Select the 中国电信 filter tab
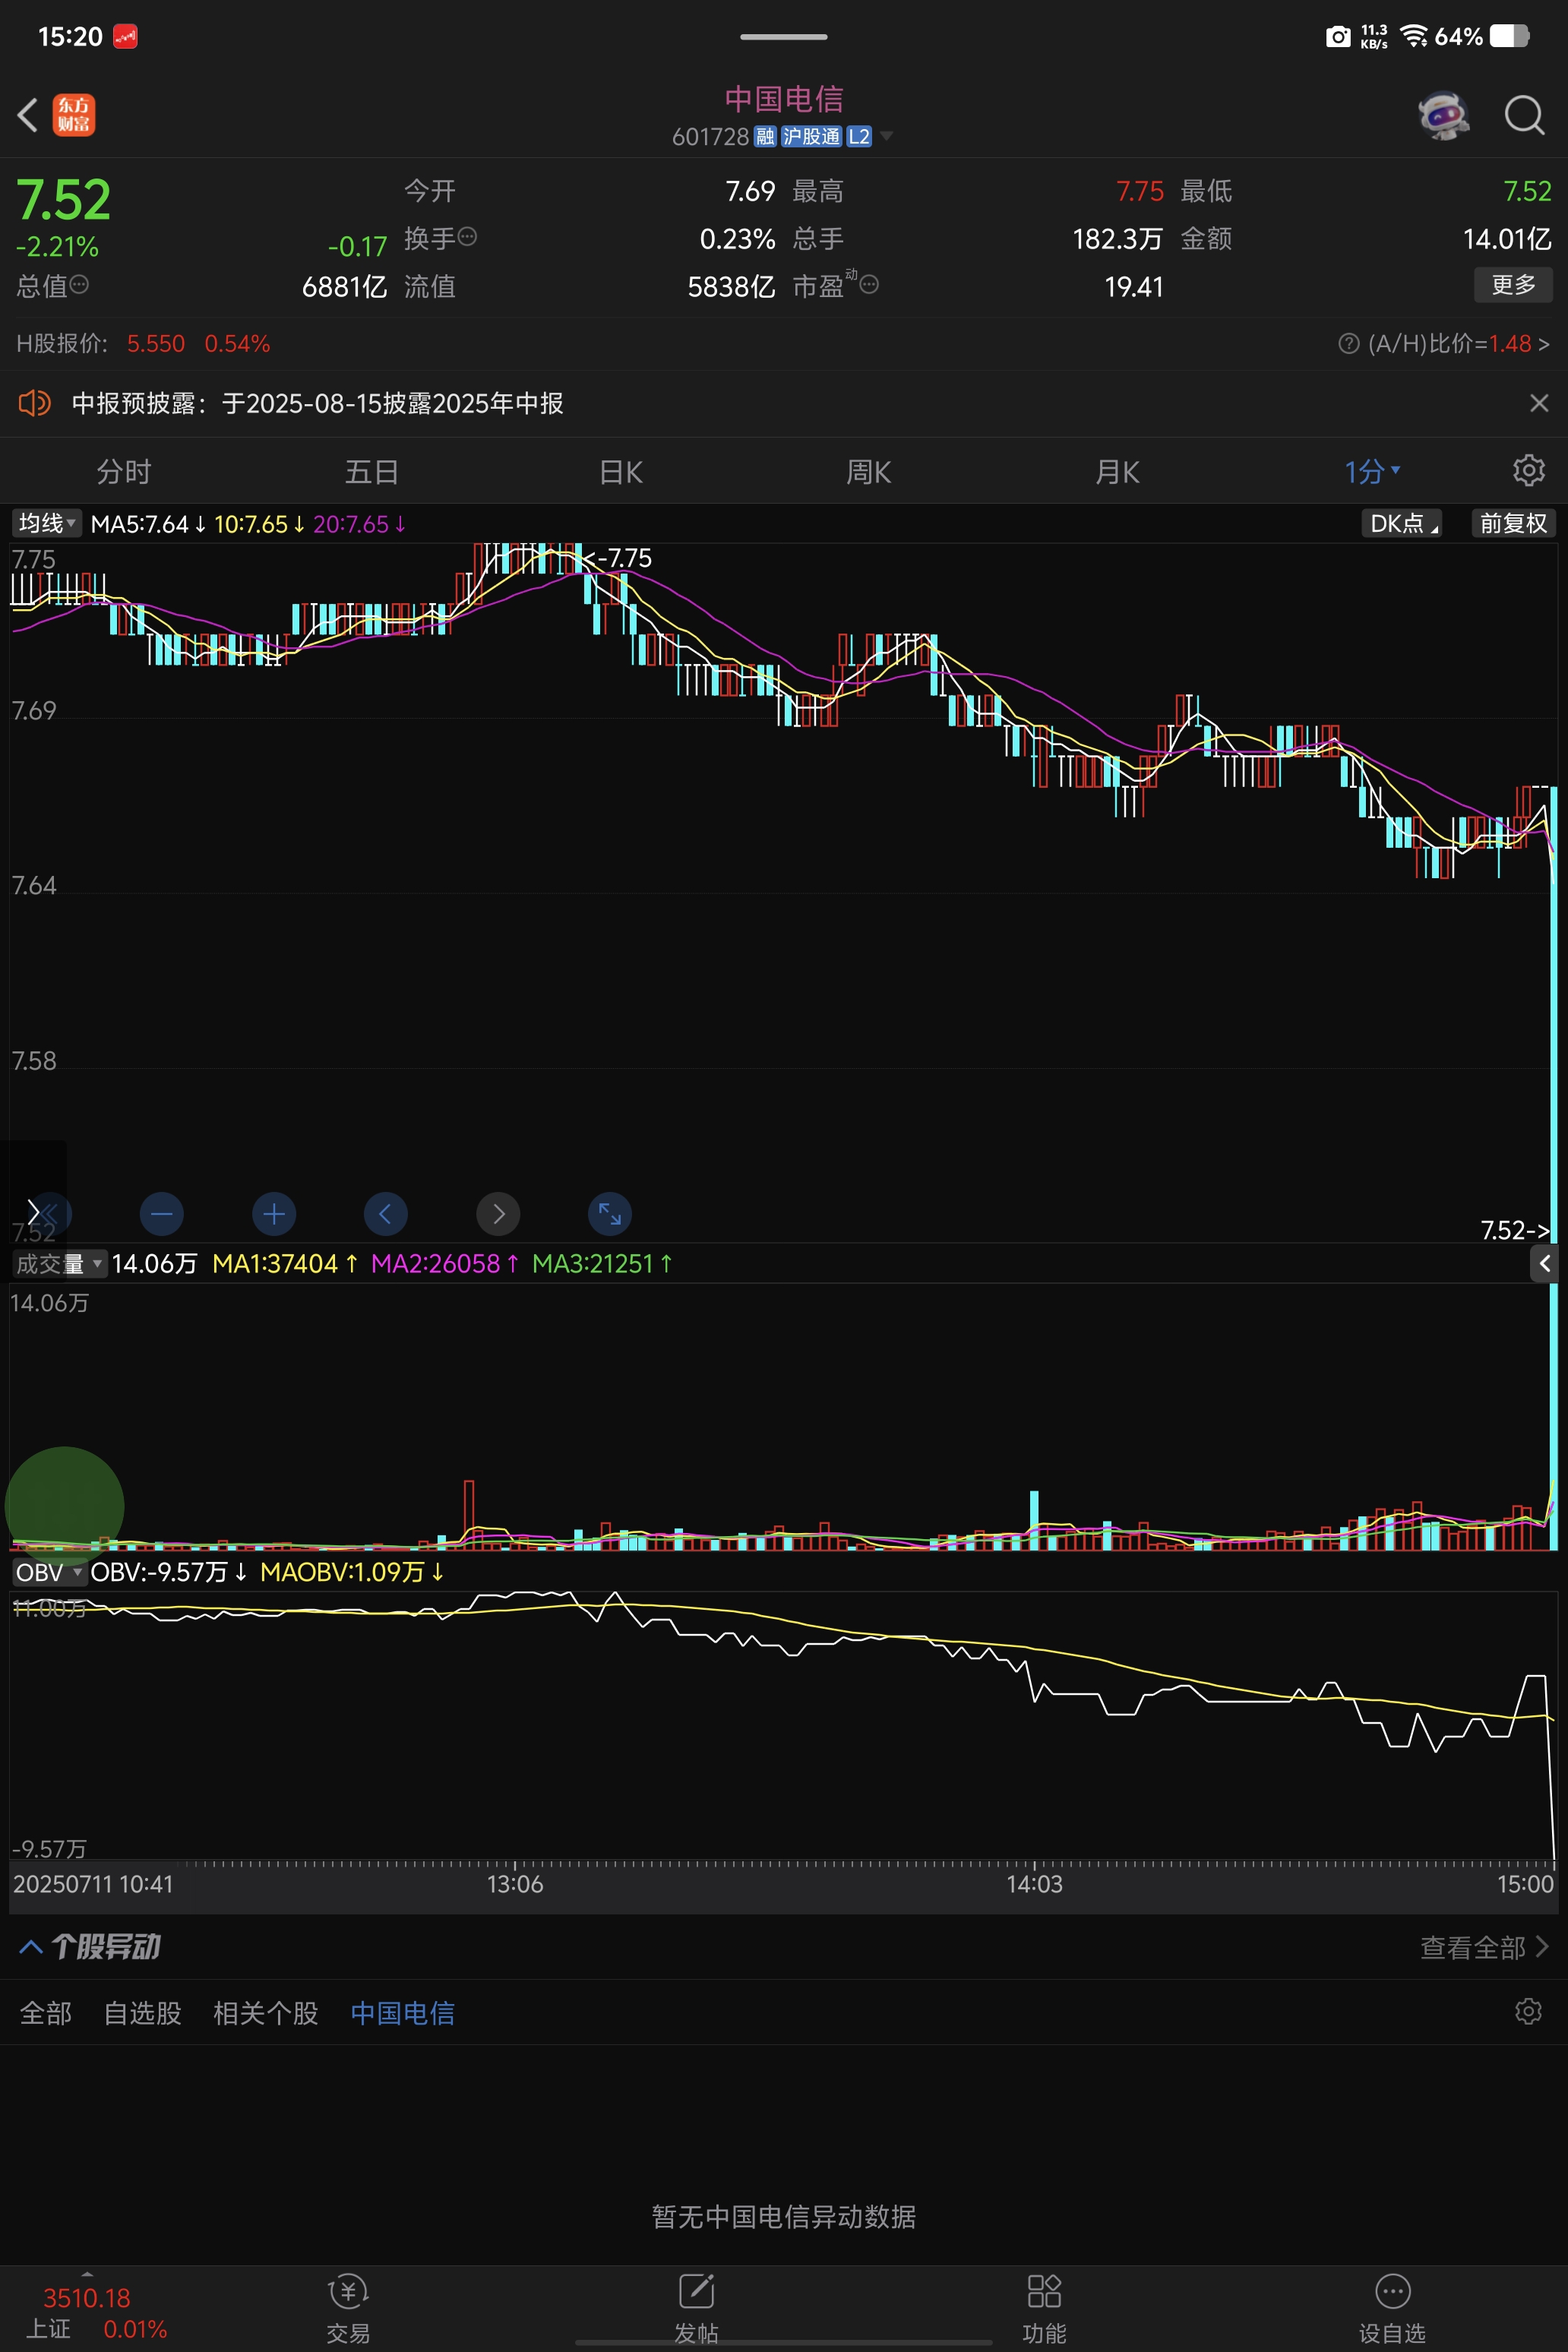Viewport: 1568px width, 2352px height. click(x=403, y=2013)
